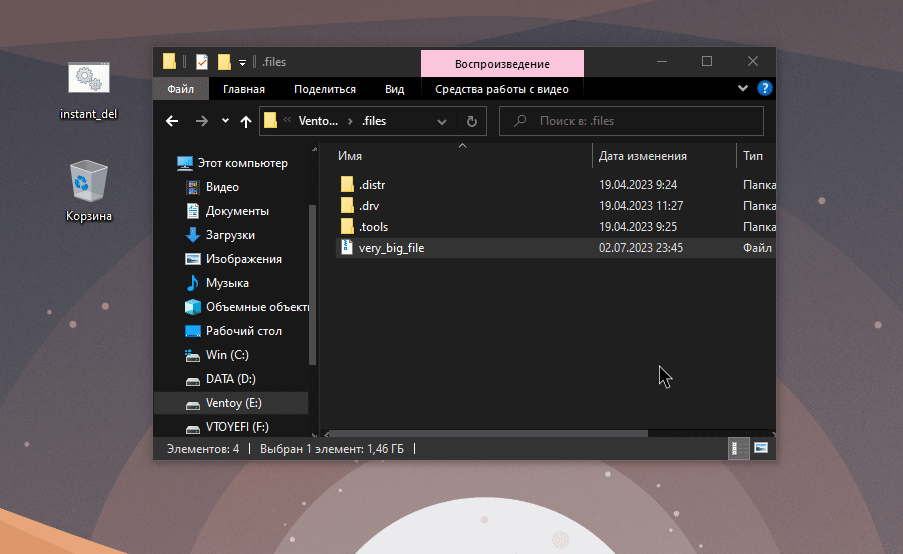
Task: Switch to the Вид ribbon tab
Action: [394, 89]
